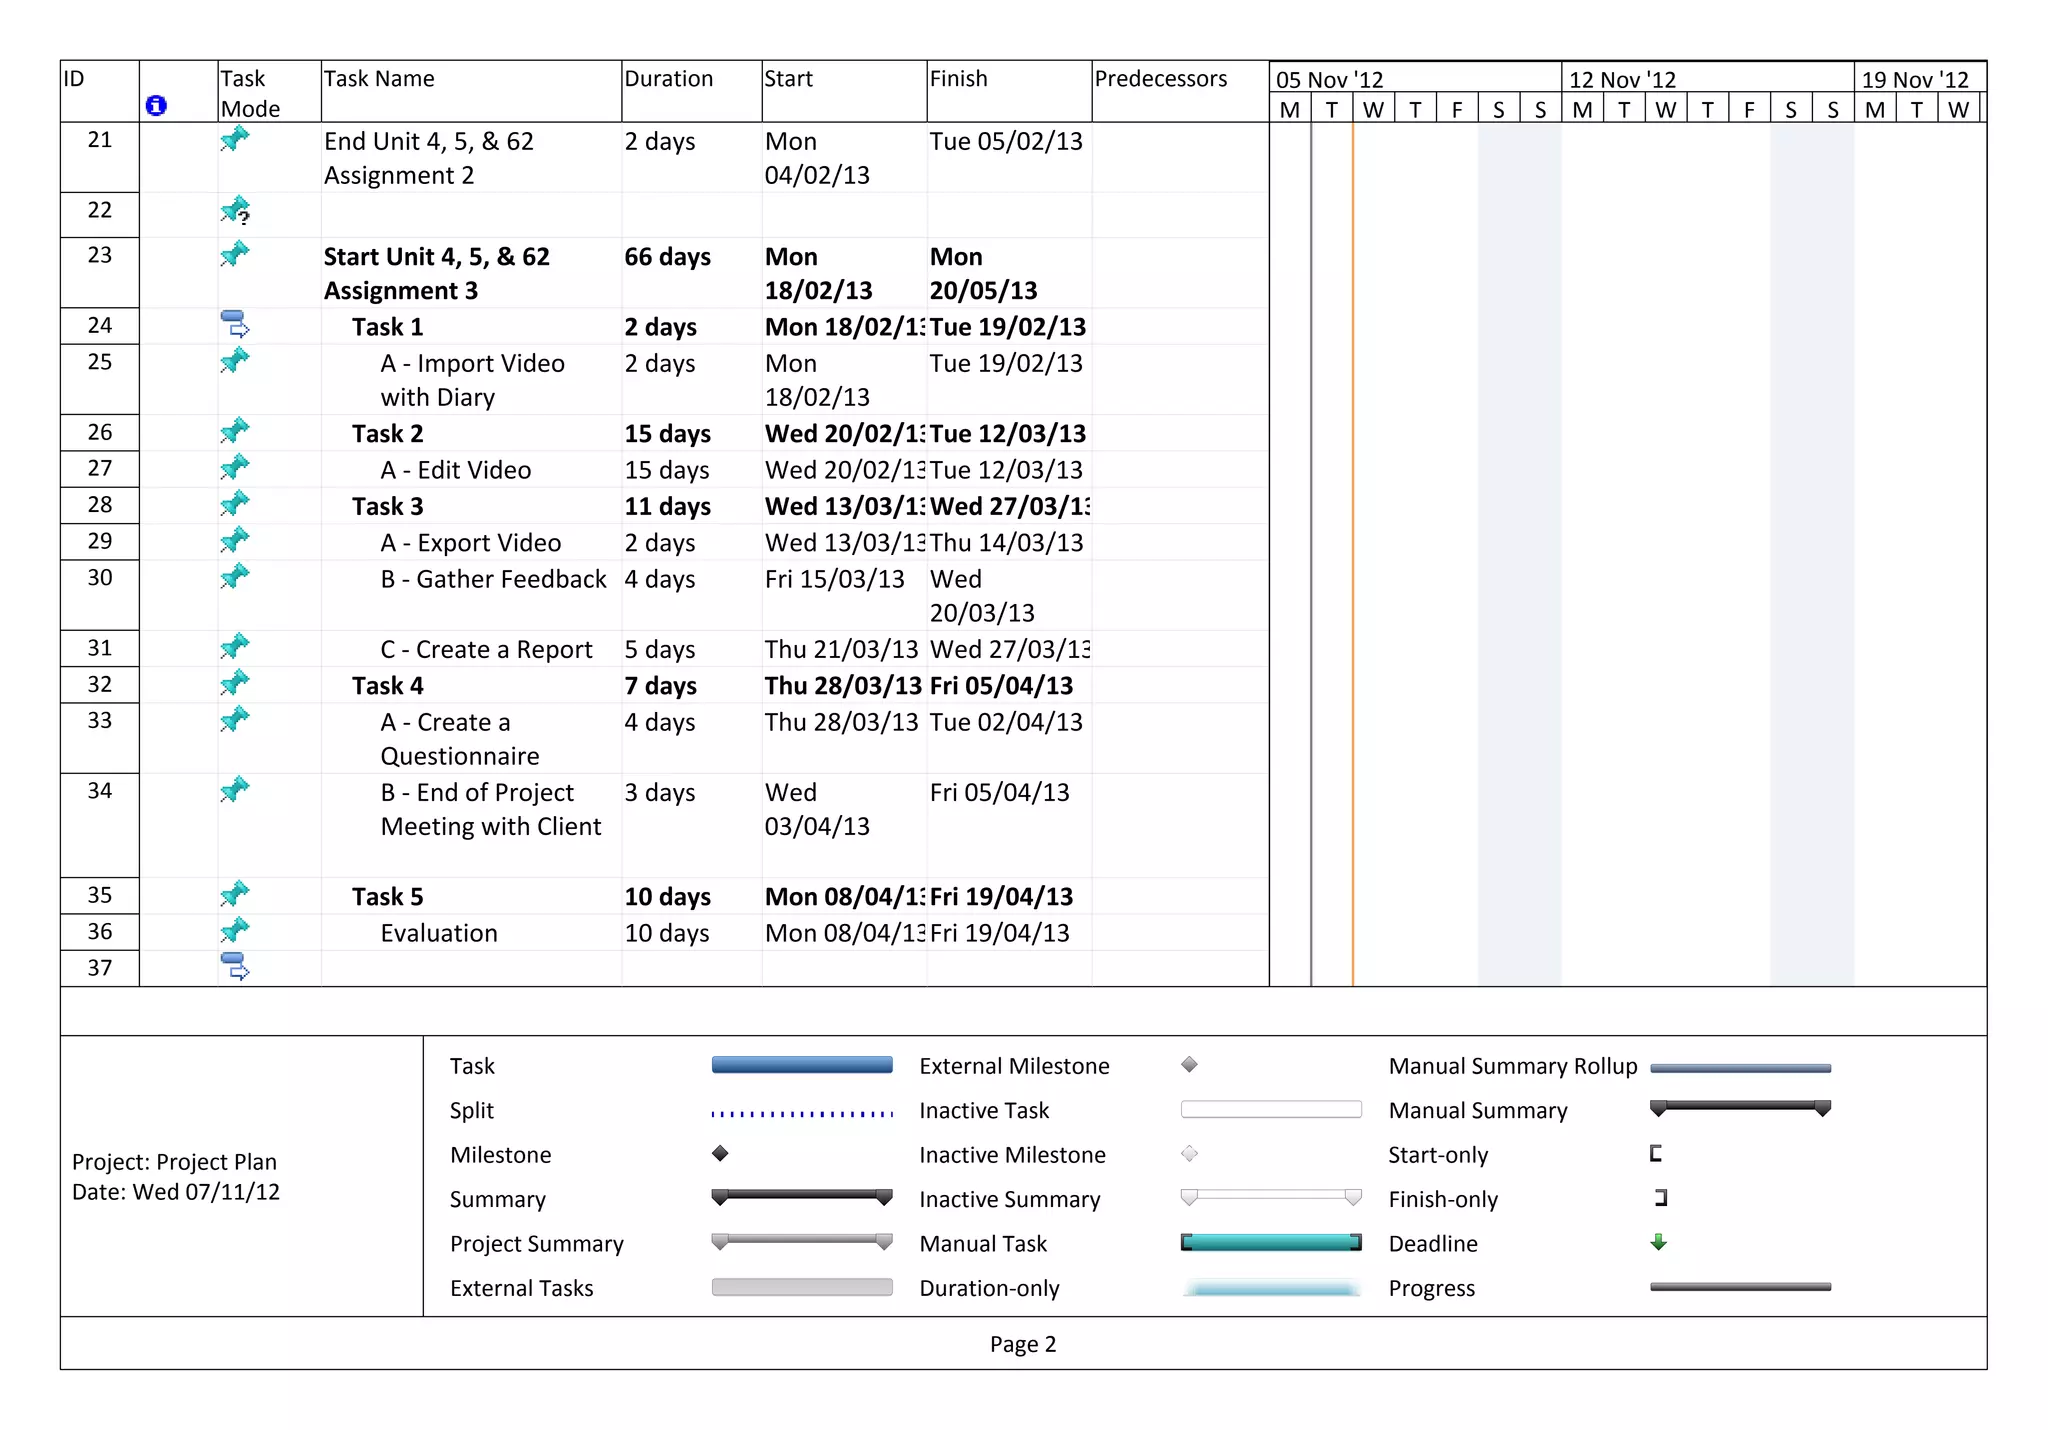Click the 19 Nov '12 timescale week header
The width and height of the screenshot is (2048, 1430).
pos(1921,79)
